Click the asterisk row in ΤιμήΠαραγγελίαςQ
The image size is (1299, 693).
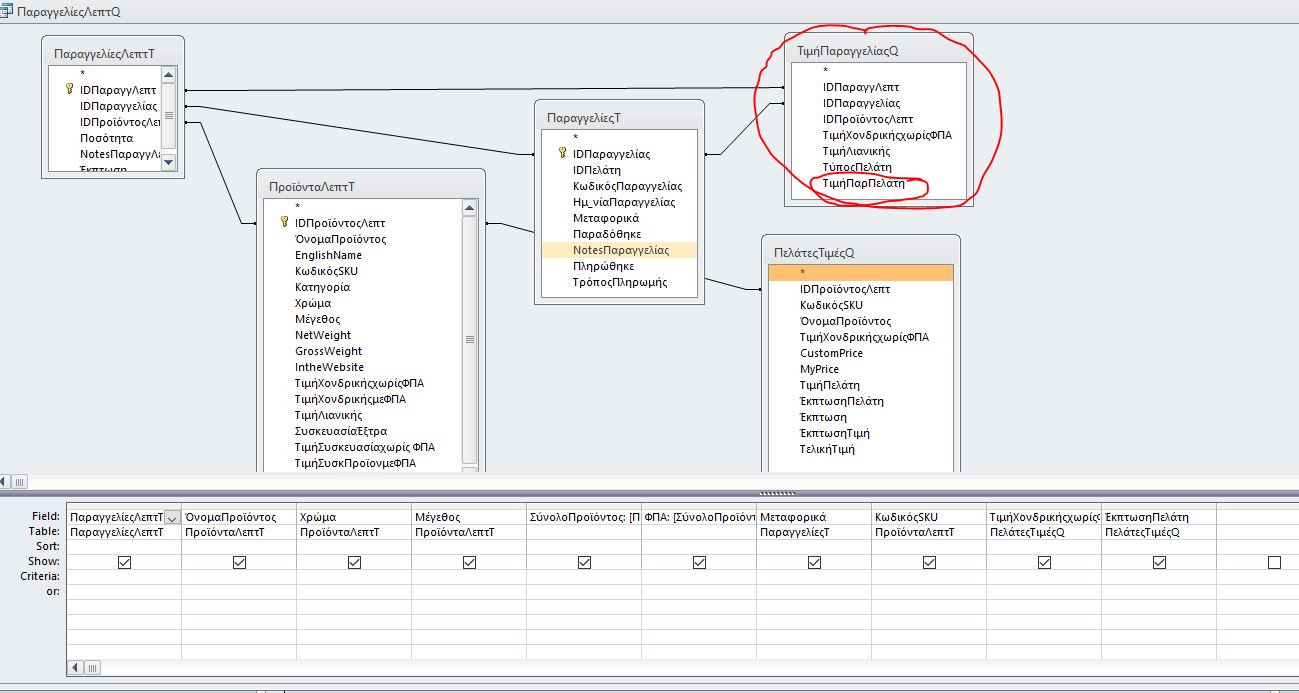824,69
